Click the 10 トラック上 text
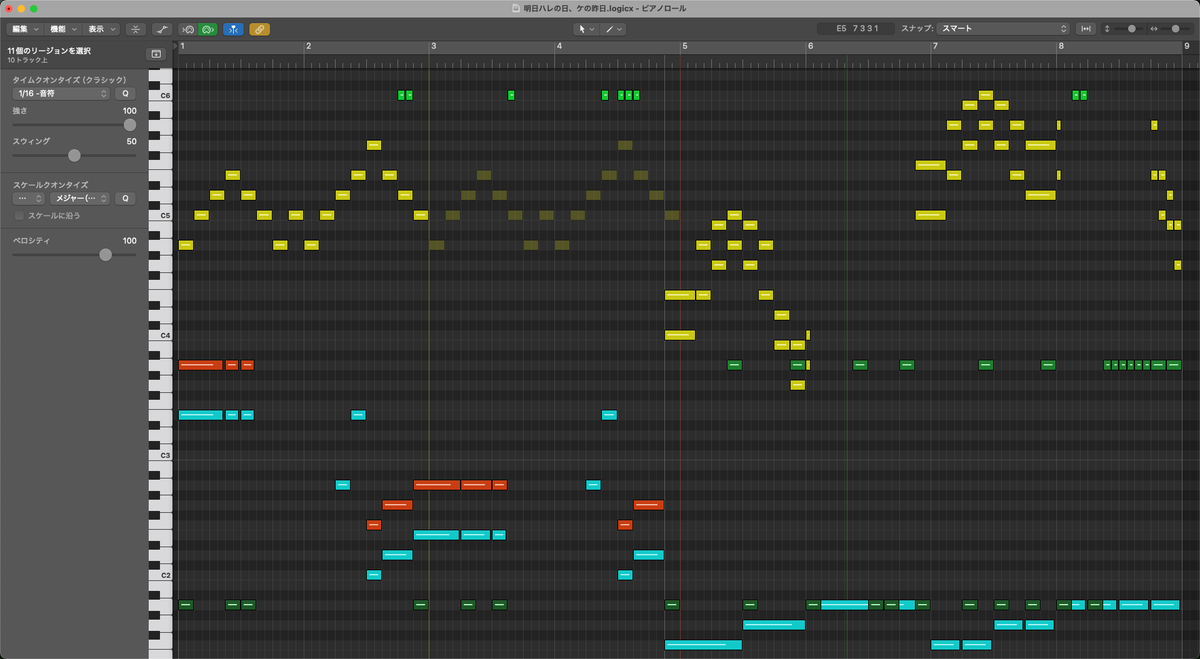This screenshot has width=1200, height=659. 27,60
